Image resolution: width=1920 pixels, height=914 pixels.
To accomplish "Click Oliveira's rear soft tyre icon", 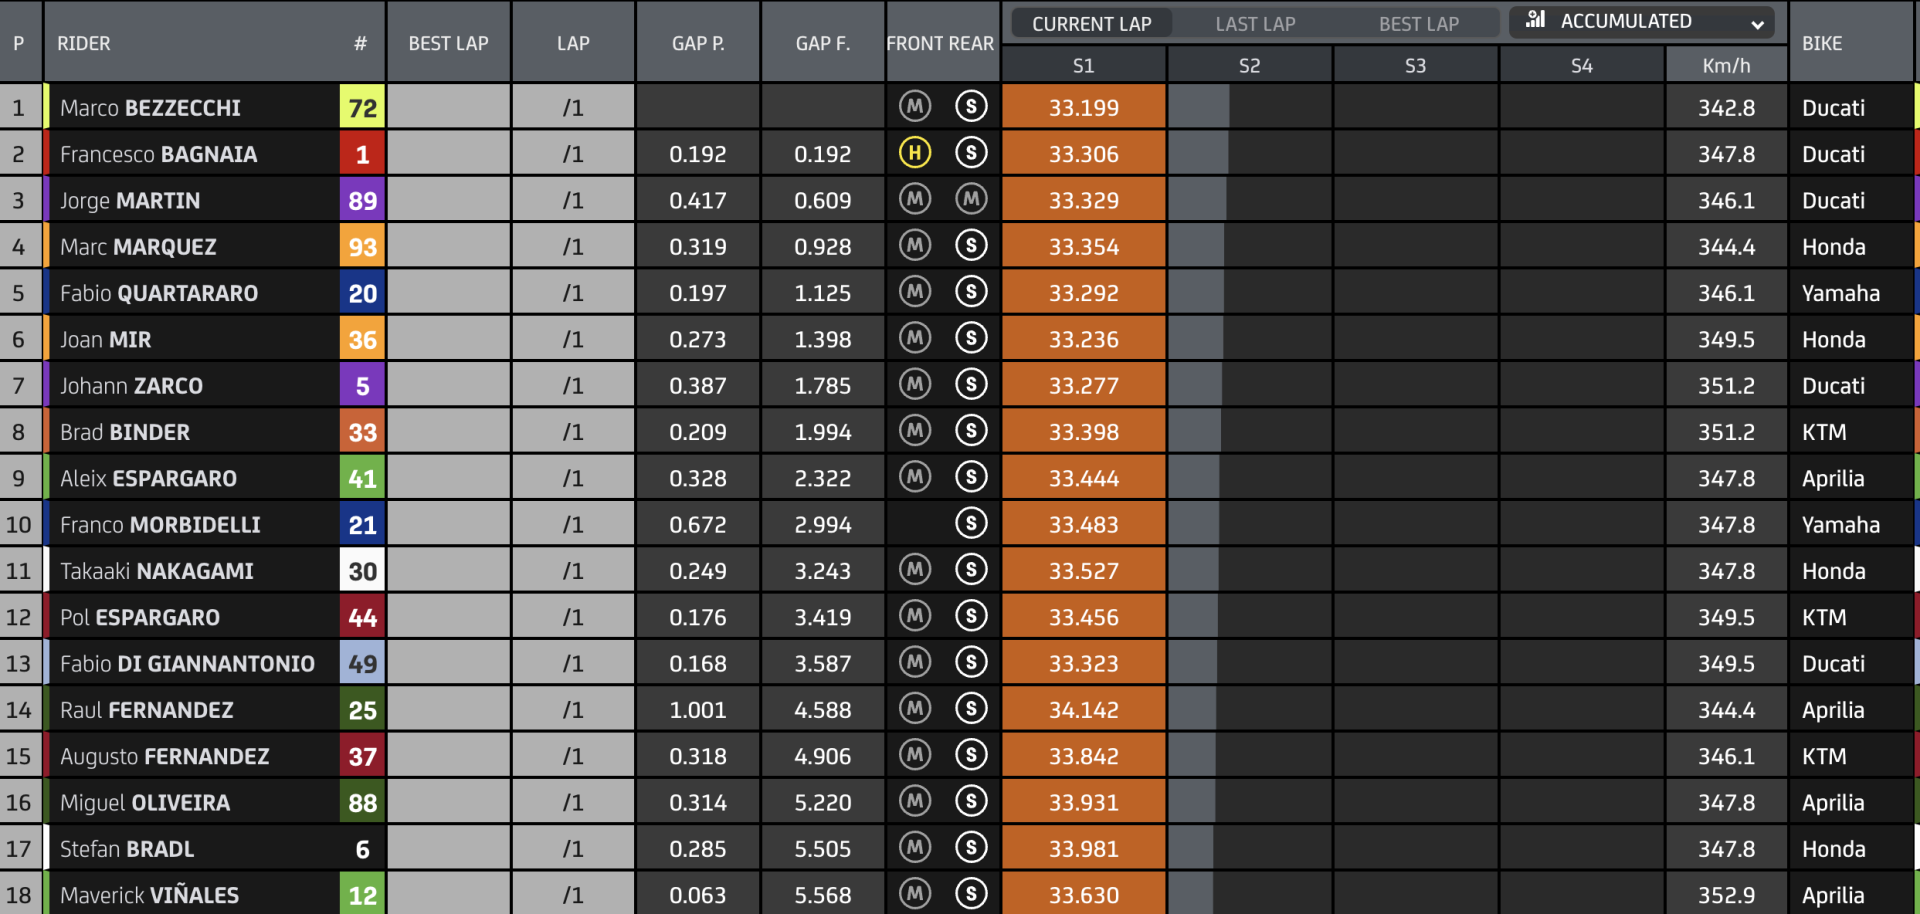I will tap(971, 801).
